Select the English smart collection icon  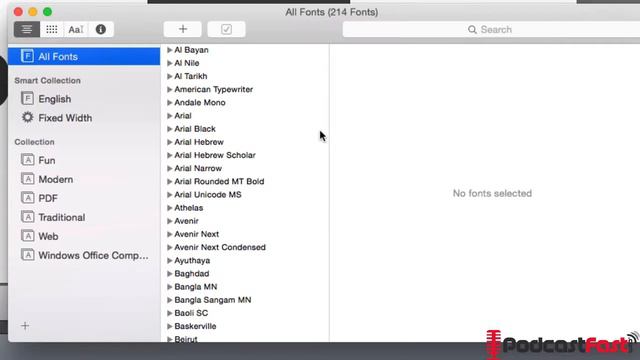[27, 98]
